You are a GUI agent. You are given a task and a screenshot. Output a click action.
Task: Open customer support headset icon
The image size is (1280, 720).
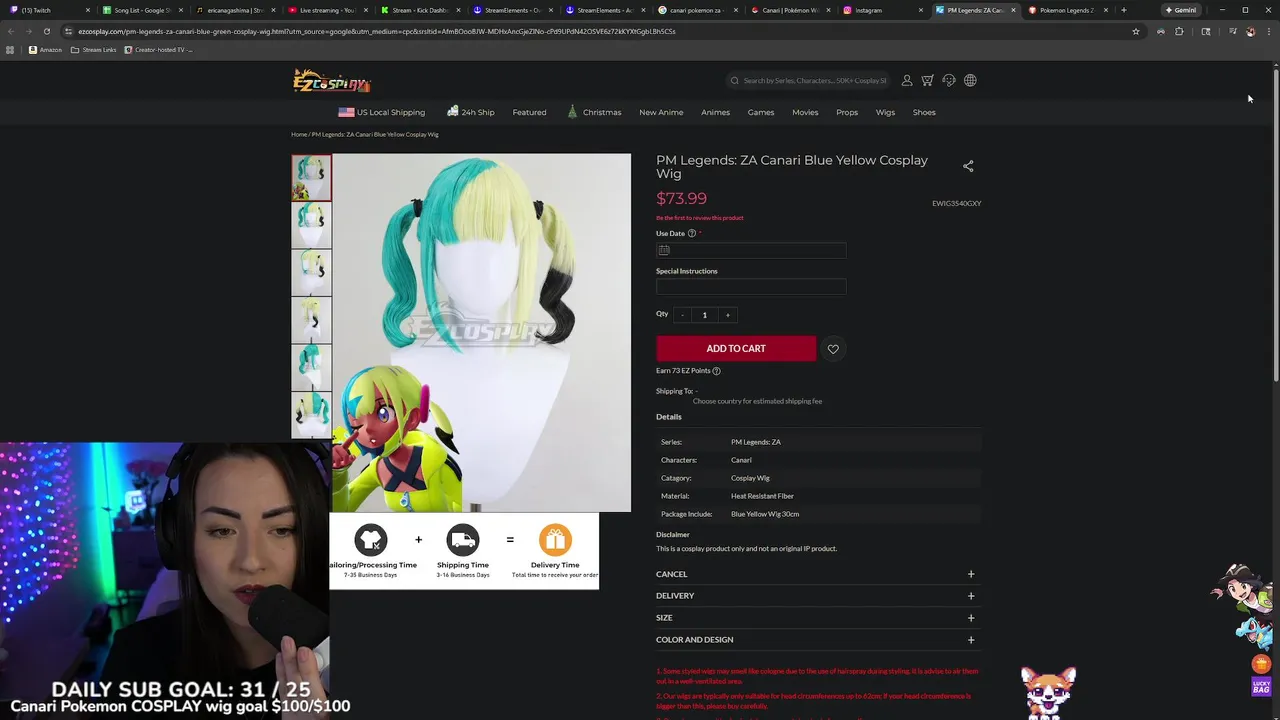[949, 80]
